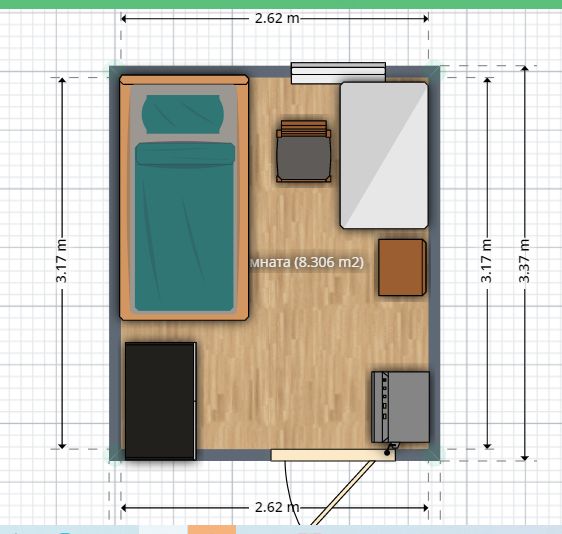Select the white desk near the window

(x=384, y=155)
